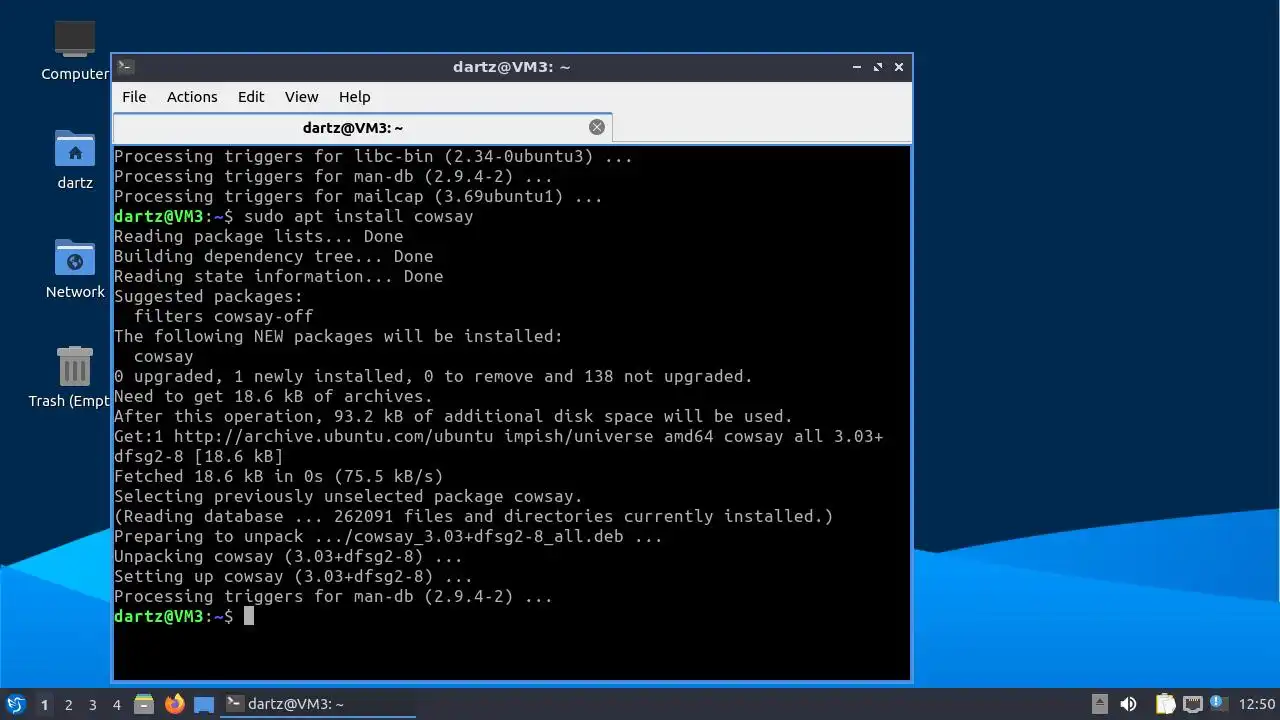Screen dimensions: 1280x720
Task: Click the 'sudo apt install cowsay' command text
Action: pos(358,216)
